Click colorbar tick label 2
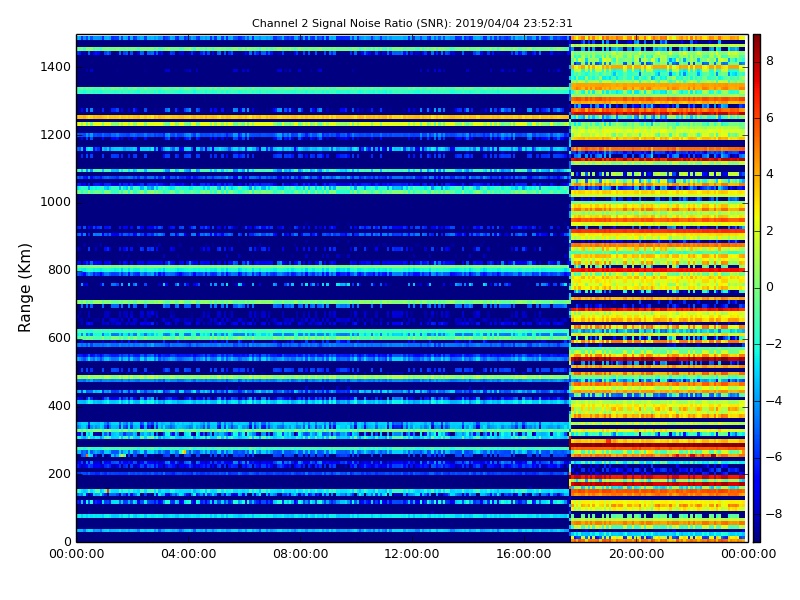The image size is (800, 600). 770,231
